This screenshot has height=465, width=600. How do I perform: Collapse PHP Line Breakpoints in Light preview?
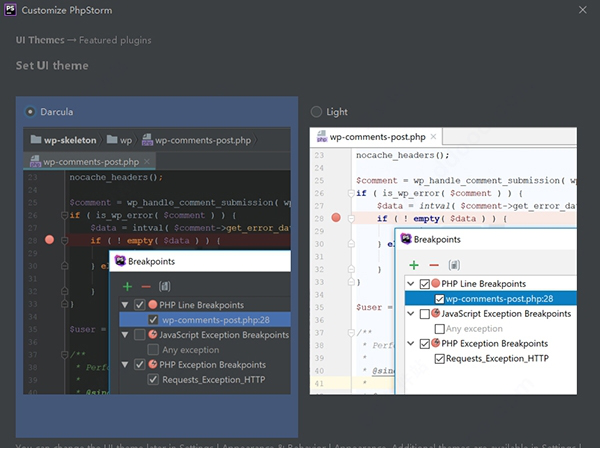point(411,284)
